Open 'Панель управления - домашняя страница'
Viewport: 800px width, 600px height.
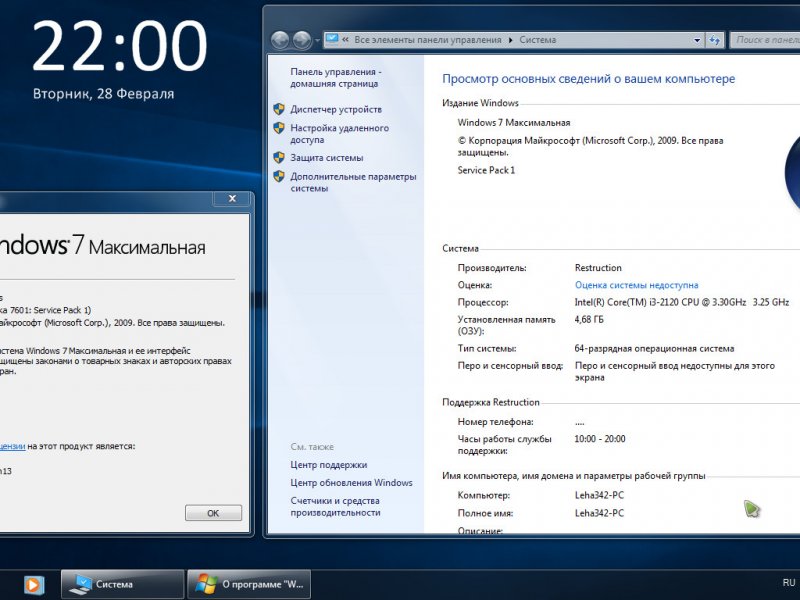point(336,78)
